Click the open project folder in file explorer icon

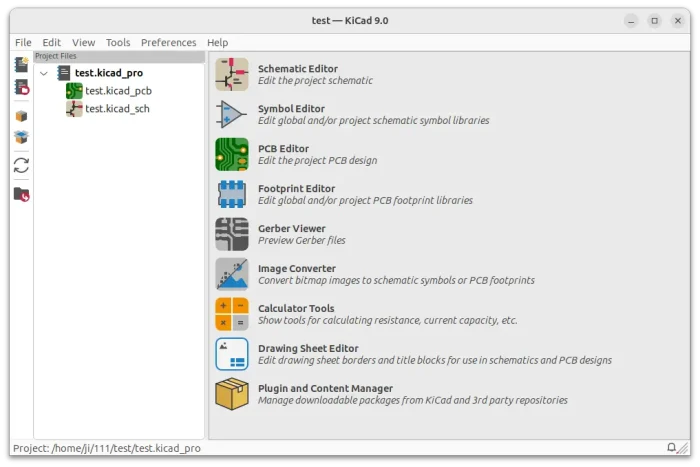coord(21,195)
